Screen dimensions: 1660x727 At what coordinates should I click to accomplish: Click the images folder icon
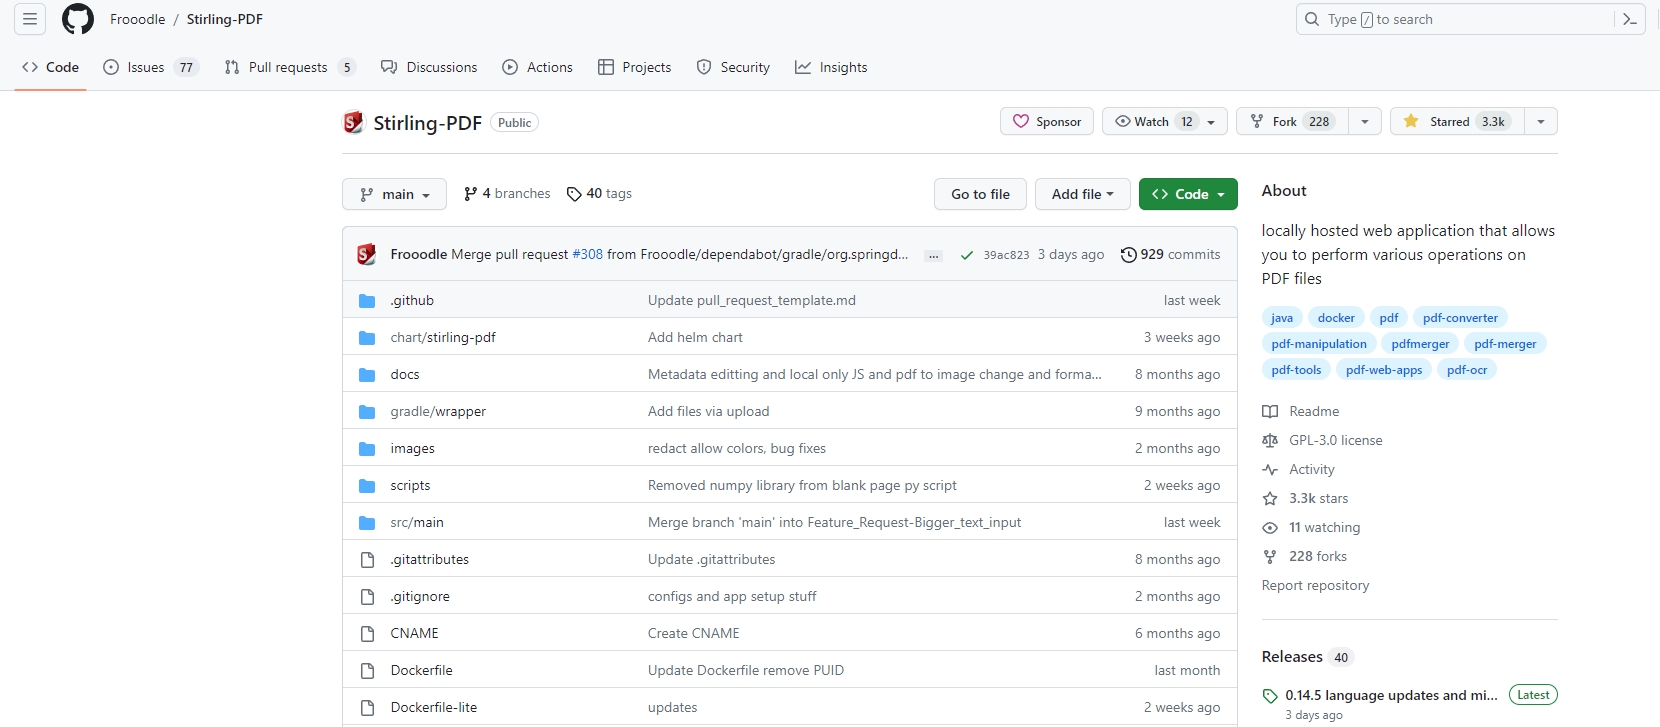(367, 449)
